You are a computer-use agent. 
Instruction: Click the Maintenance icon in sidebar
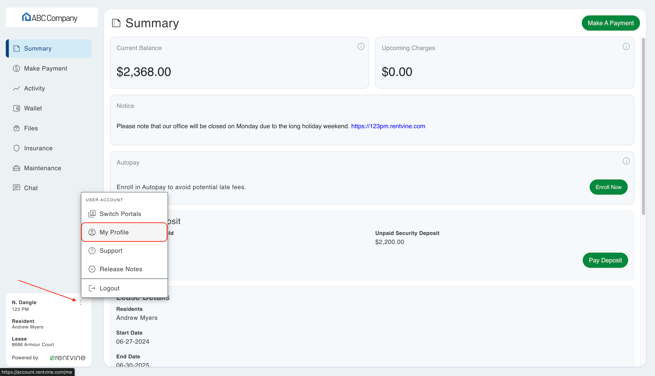[x=16, y=168]
